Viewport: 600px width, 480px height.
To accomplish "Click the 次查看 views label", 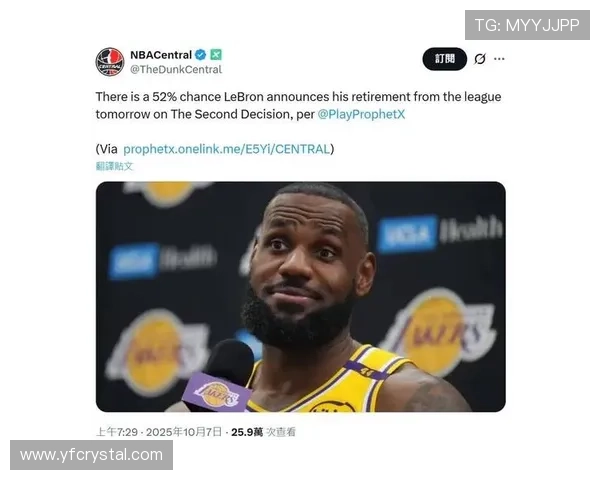I will 281,432.
